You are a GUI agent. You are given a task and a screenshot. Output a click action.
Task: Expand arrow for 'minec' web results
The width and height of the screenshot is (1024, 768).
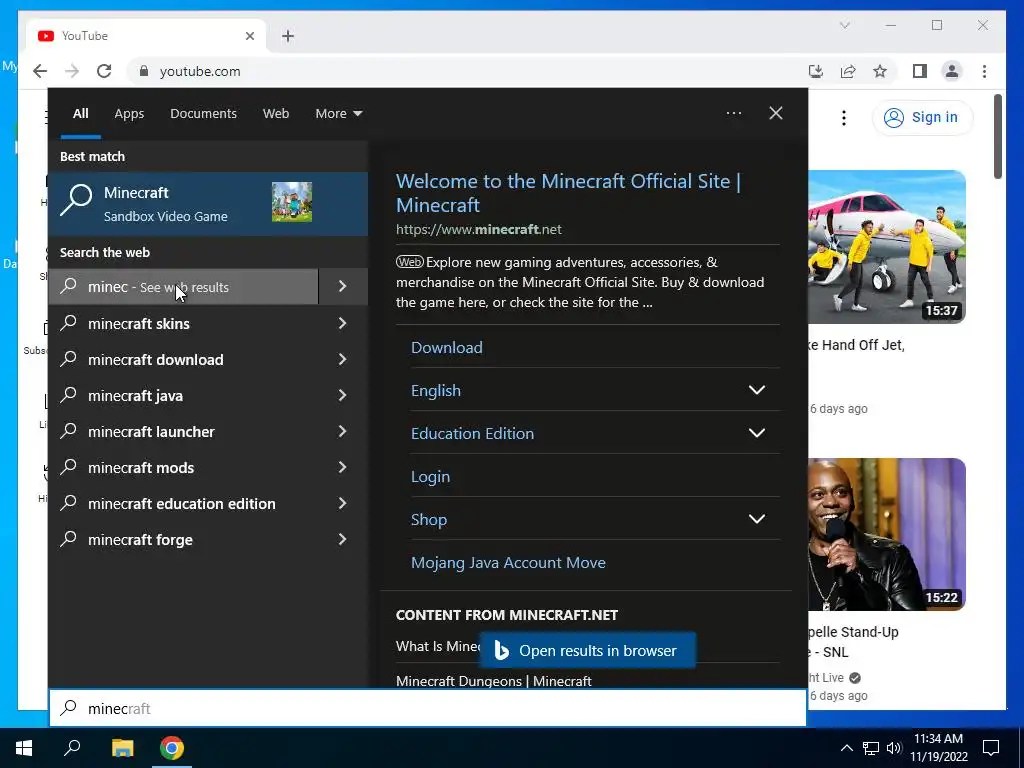click(343, 287)
